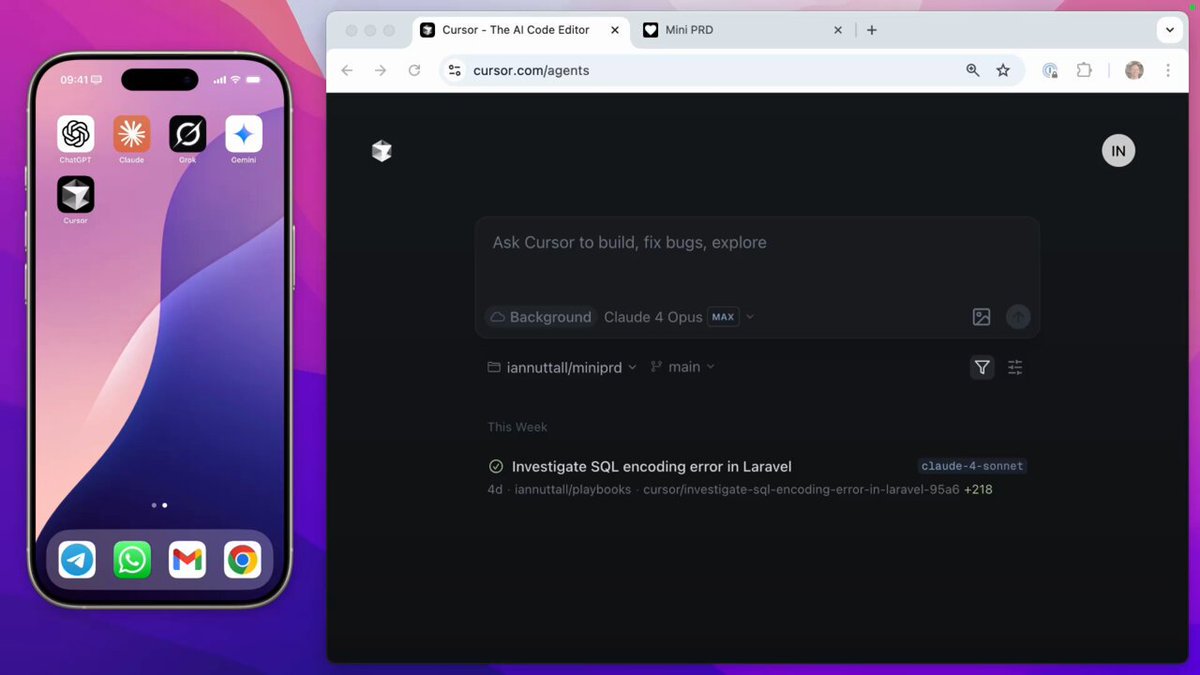
Task: Open the Claude app on phone
Action: click(131, 133)
